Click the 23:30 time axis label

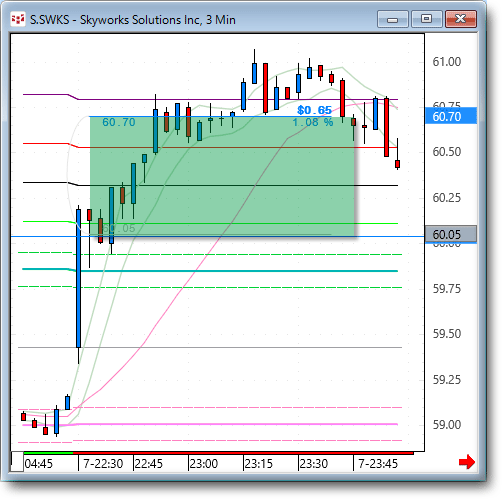pos(314,464)
